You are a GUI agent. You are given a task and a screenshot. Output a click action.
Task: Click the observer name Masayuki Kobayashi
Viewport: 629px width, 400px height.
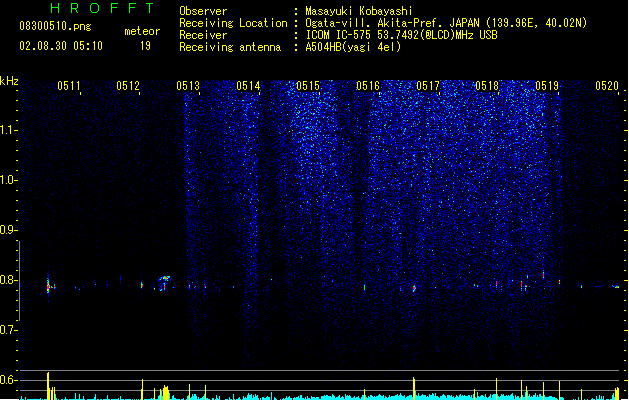click(359, 11)
